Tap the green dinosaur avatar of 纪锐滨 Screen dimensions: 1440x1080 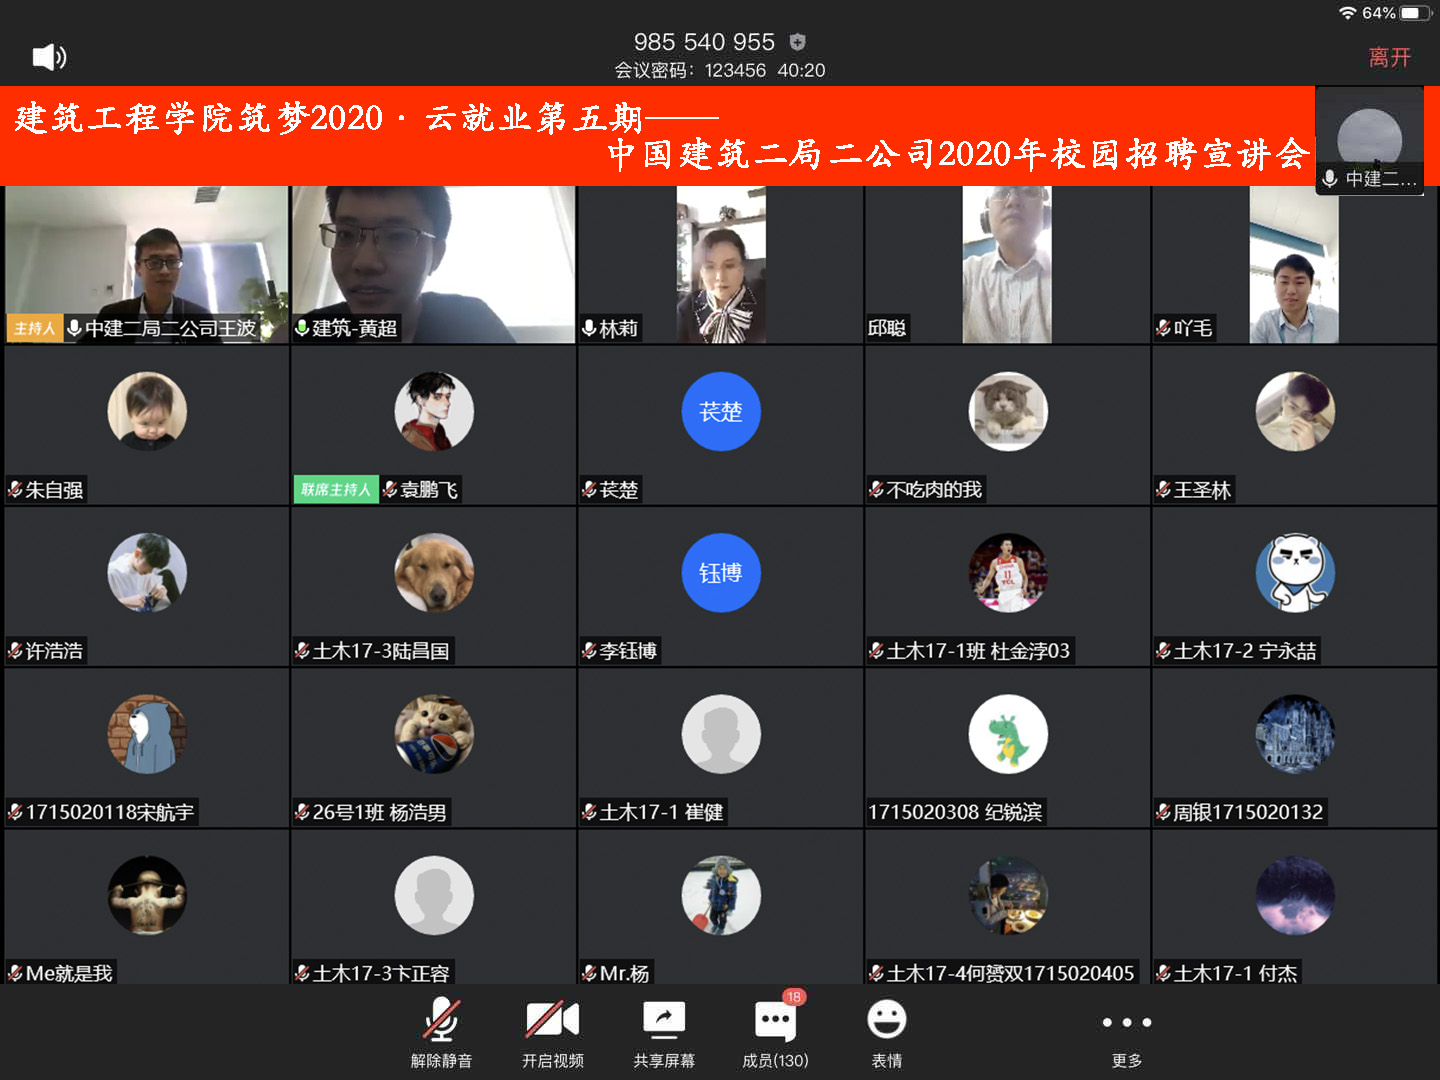pos(1008,735)
